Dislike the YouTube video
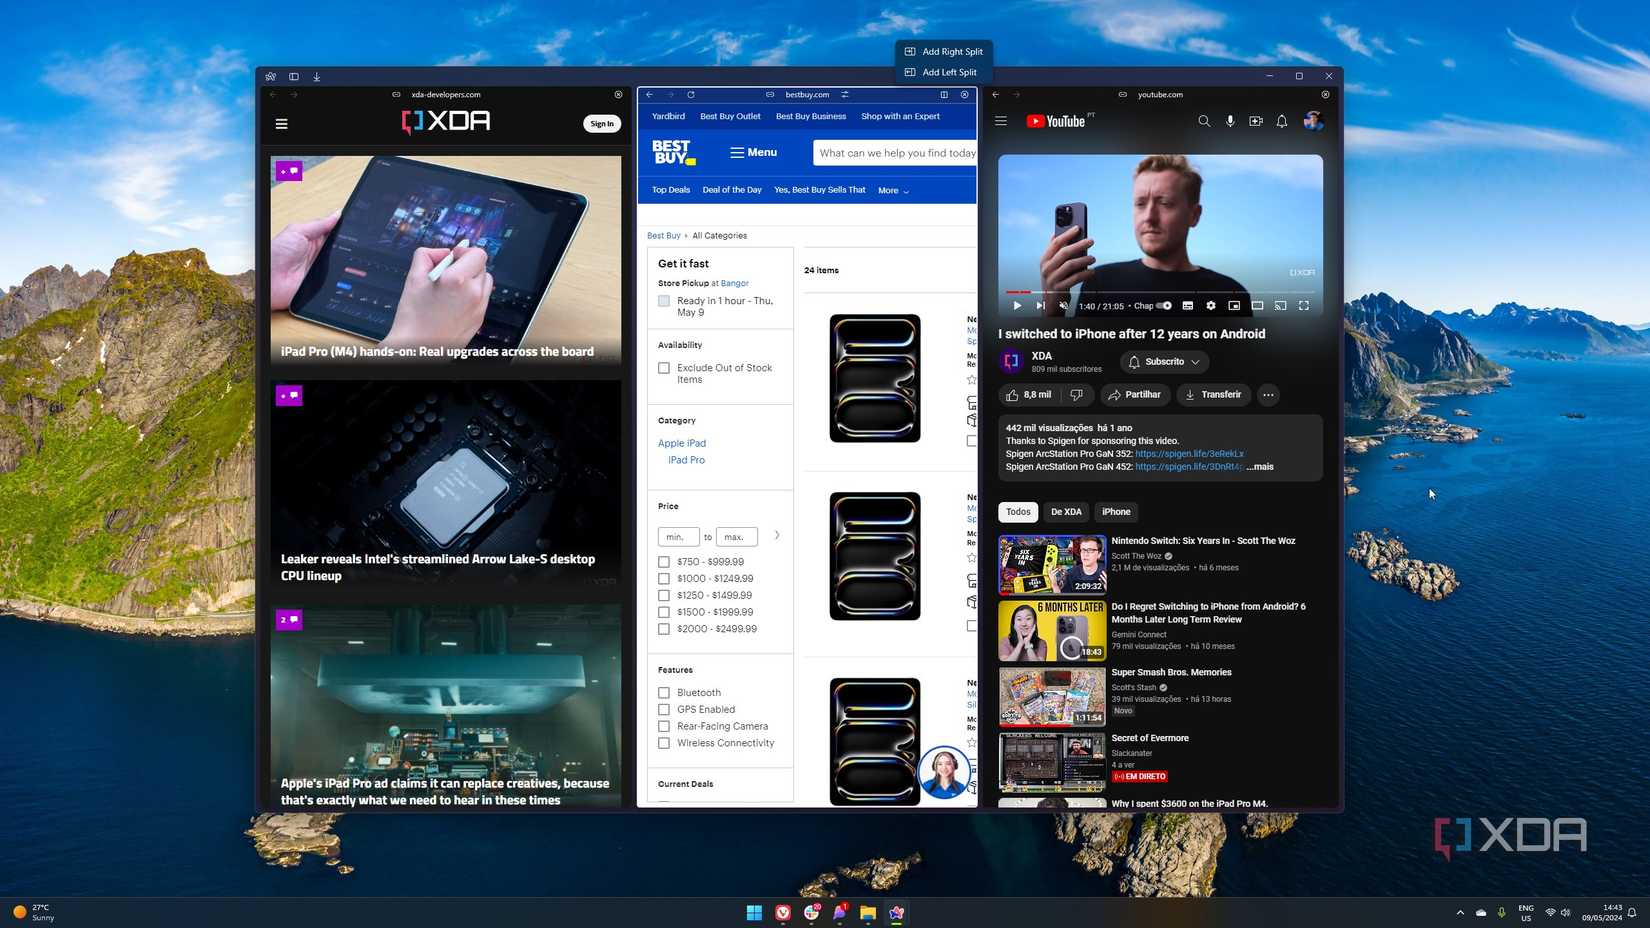 pos(1077,395)
